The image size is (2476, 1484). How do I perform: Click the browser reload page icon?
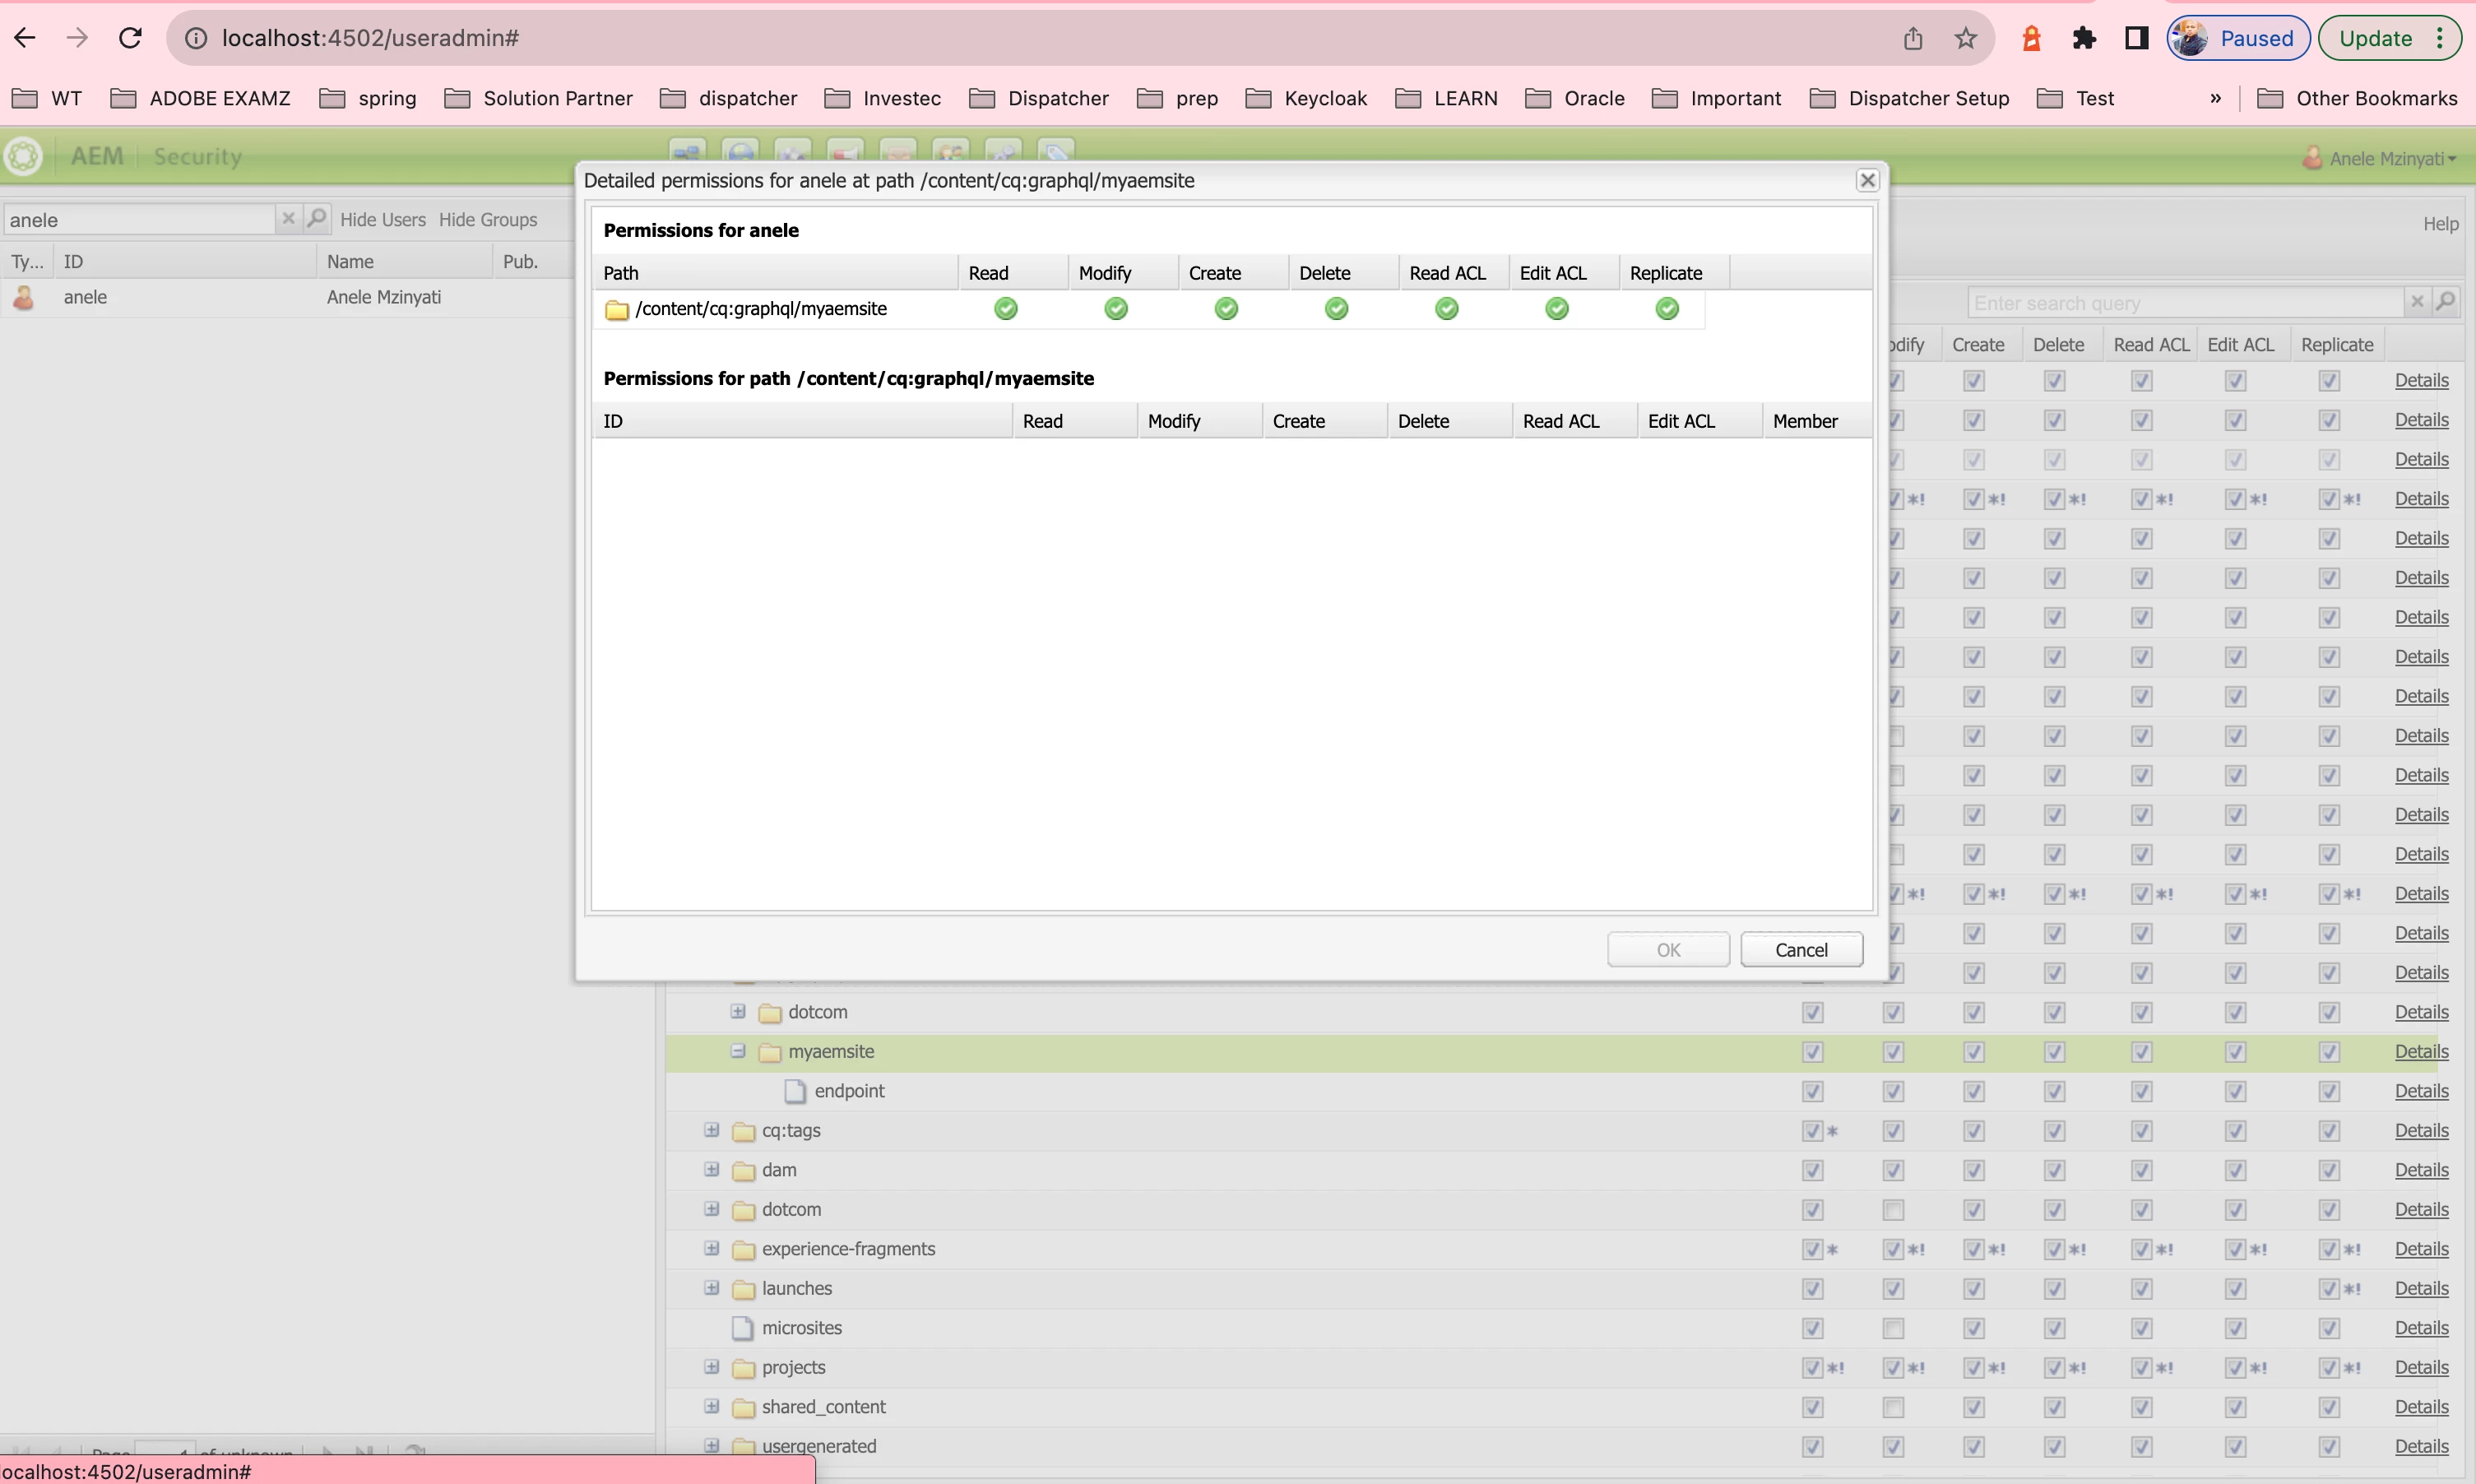pyautogui.click(x=130, y=38)
